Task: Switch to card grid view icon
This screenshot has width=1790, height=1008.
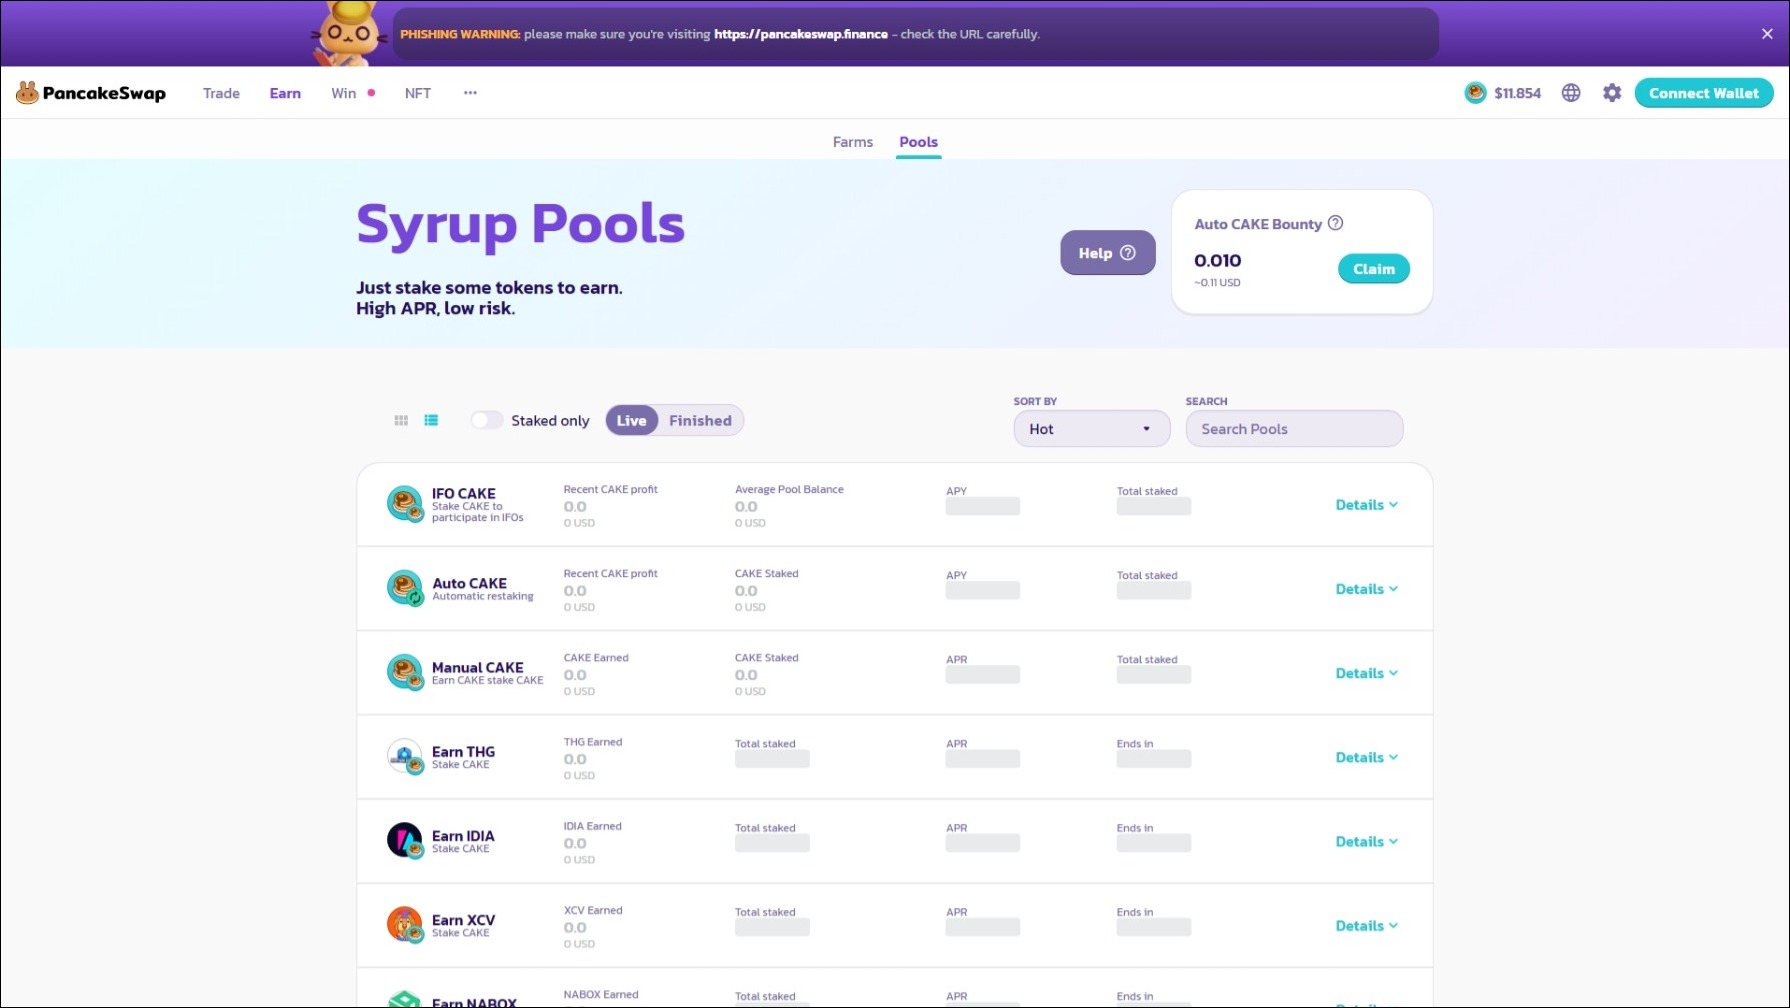Action: [x=401, y=421]
